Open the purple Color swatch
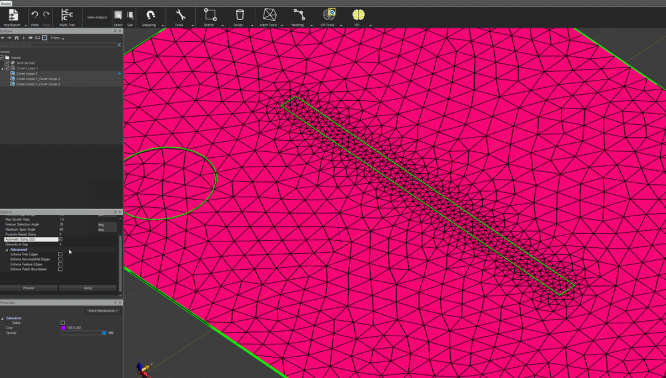This screenshot has width=666, height=378. [x=63, y=328]
